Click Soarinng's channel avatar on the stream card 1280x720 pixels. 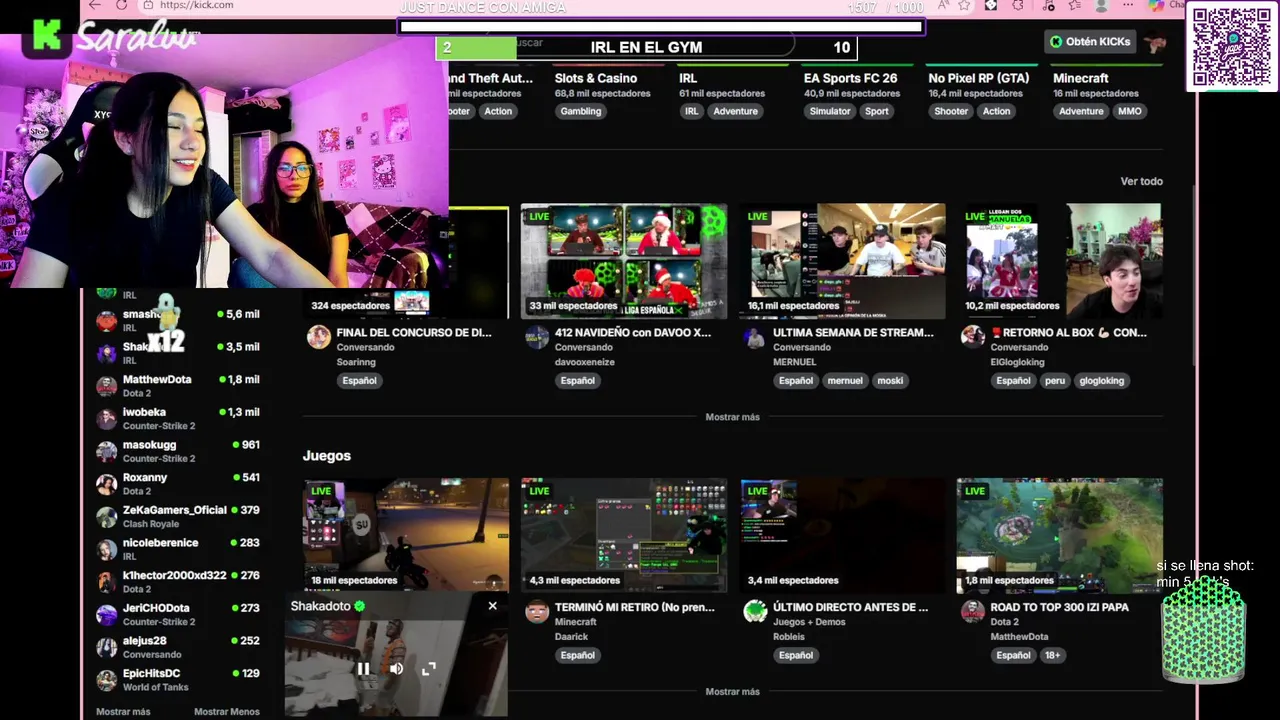319,337
